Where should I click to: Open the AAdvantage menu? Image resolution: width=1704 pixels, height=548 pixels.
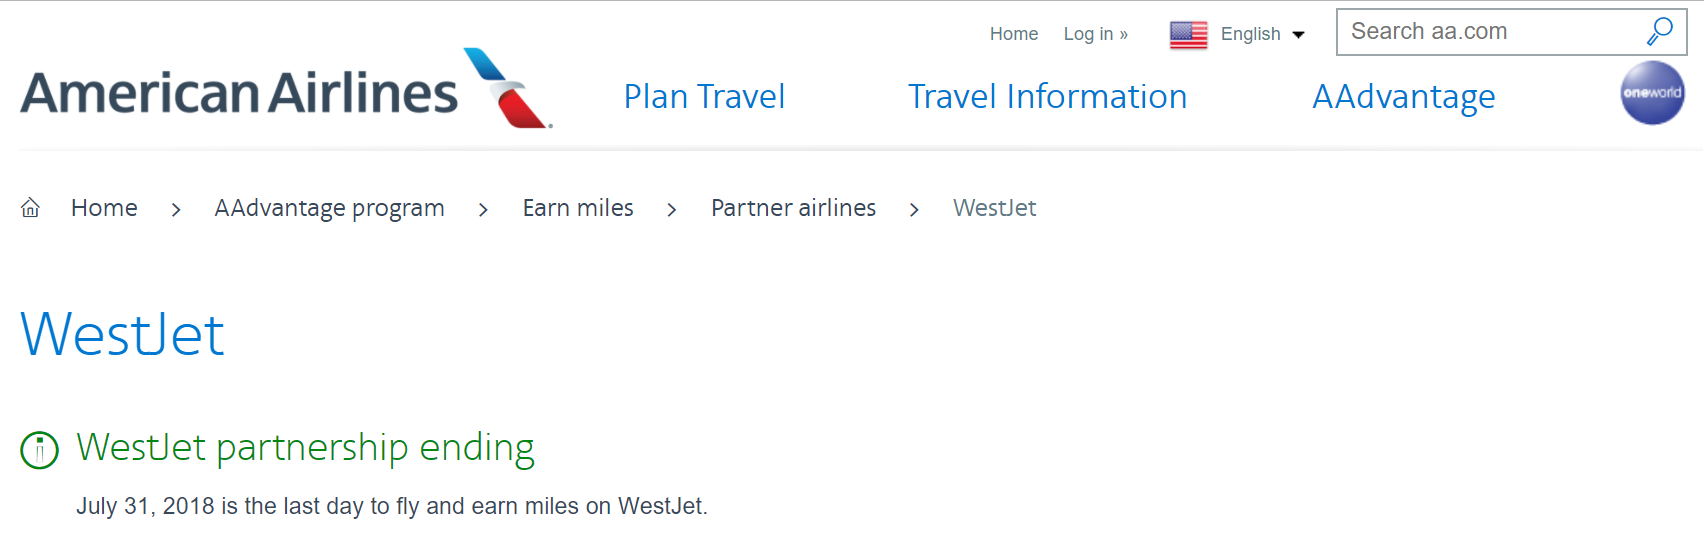tap(1403, 97)
